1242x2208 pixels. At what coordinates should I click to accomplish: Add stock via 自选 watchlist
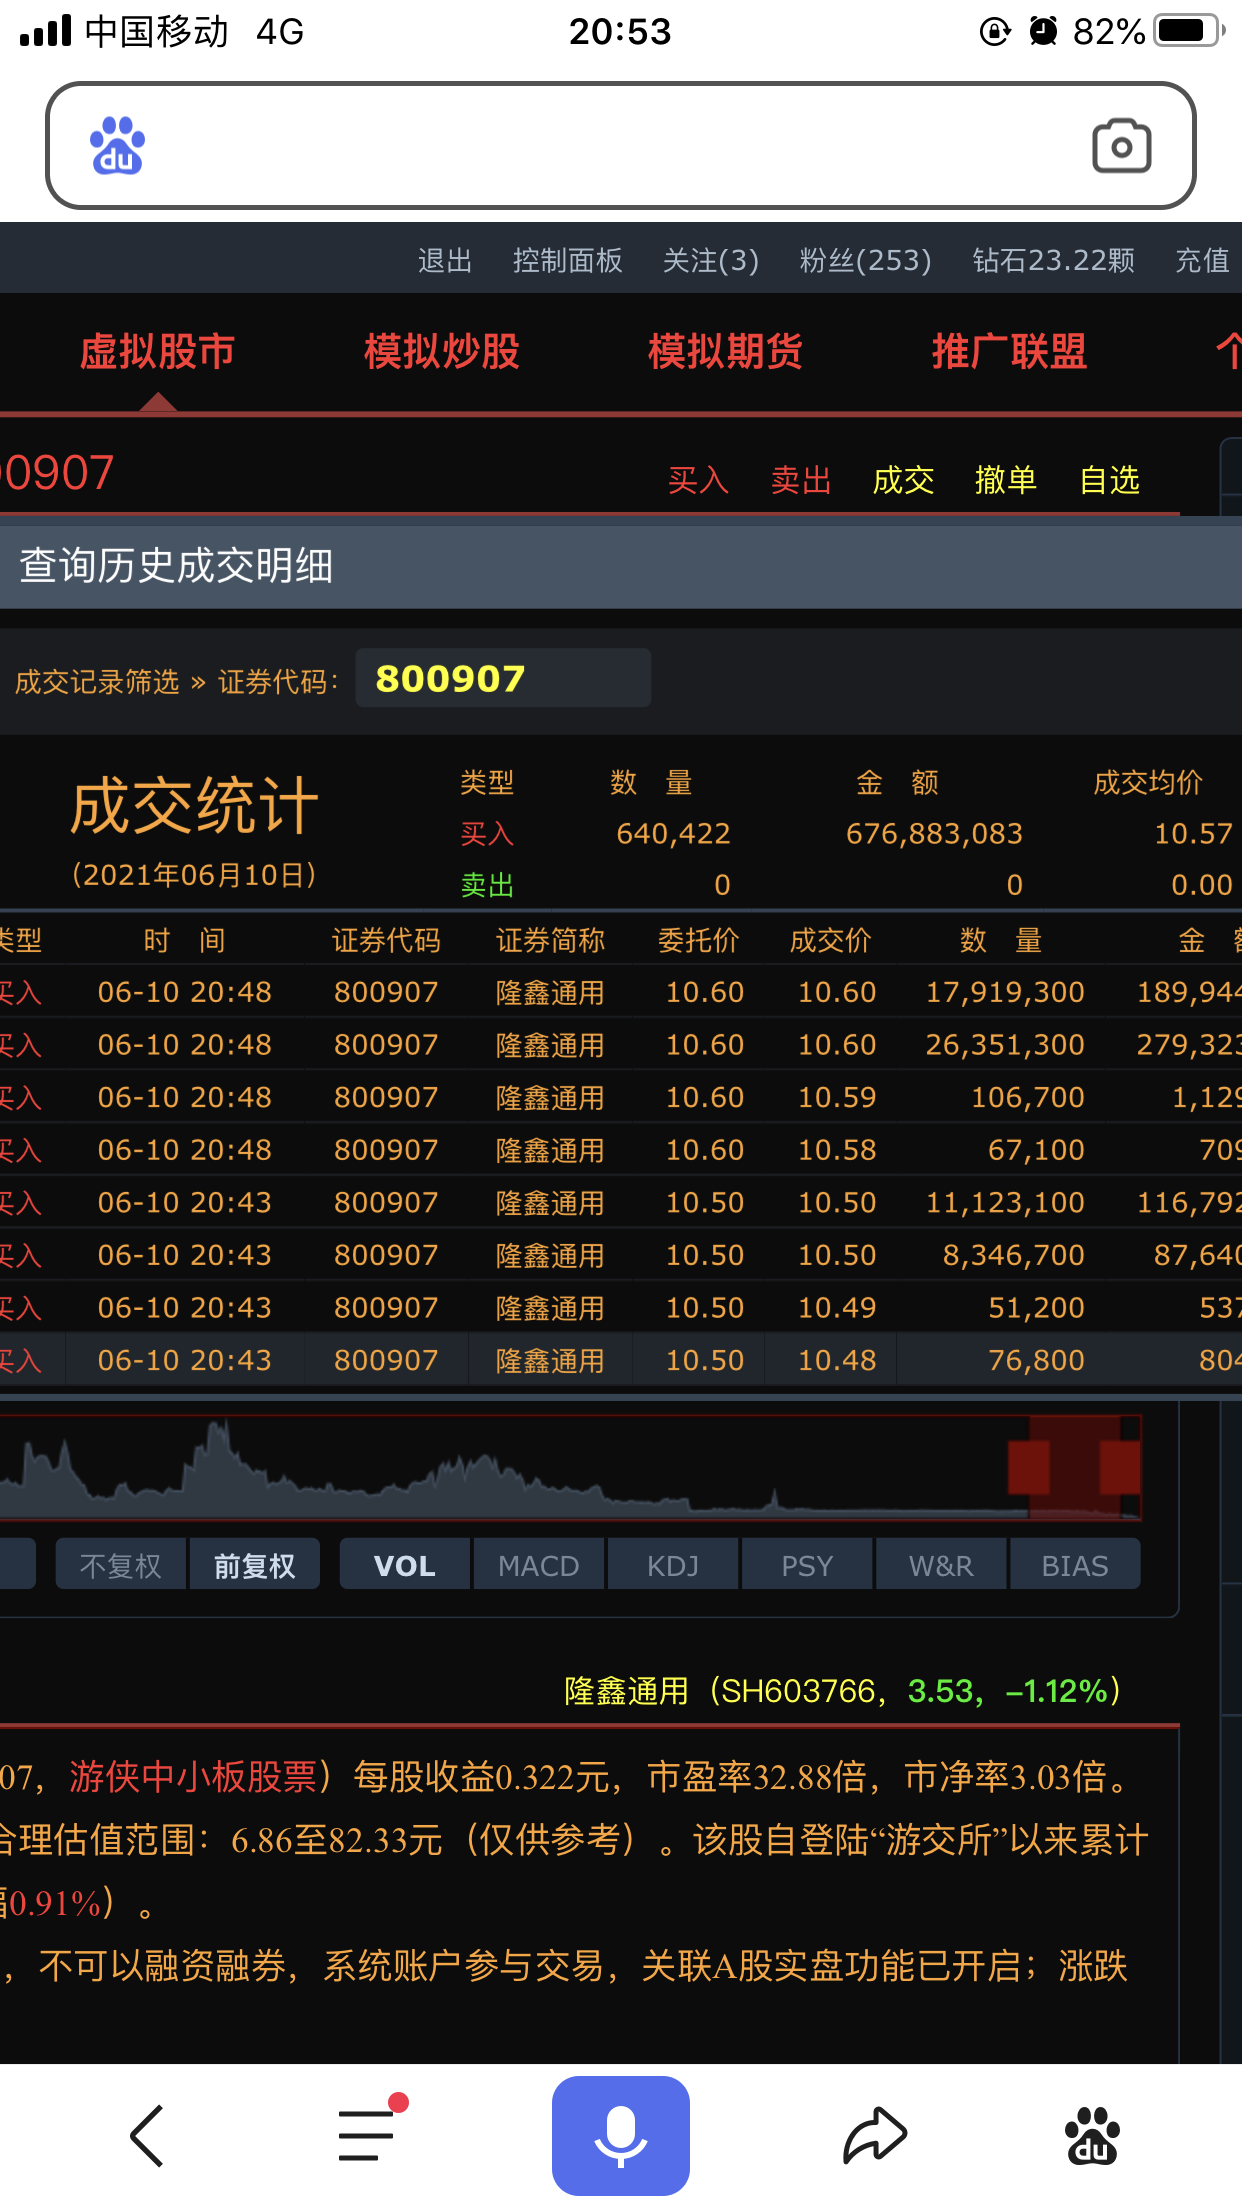click(1110, 481)
